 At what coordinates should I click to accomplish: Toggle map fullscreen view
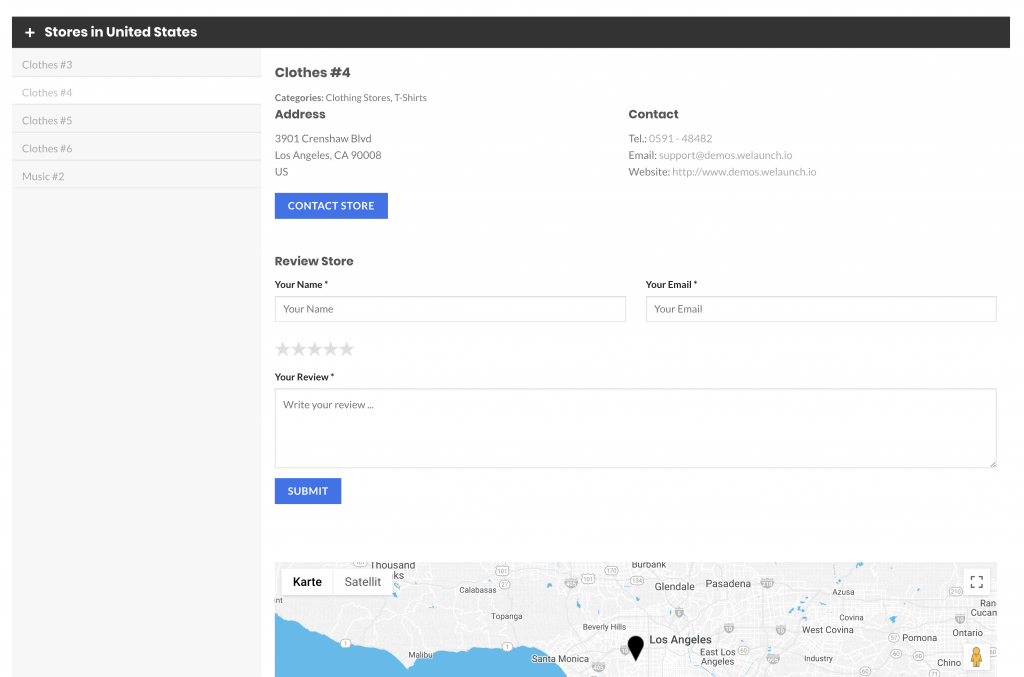pyautogui.click(x=976, y=582)
